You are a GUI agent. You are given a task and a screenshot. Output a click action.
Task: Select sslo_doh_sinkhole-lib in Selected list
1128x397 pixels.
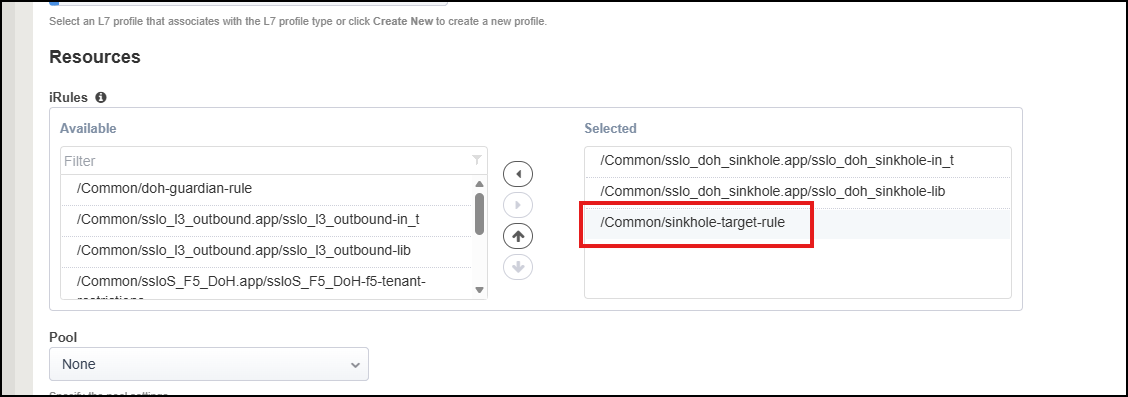pyautogui.click(x=797, y=192)
